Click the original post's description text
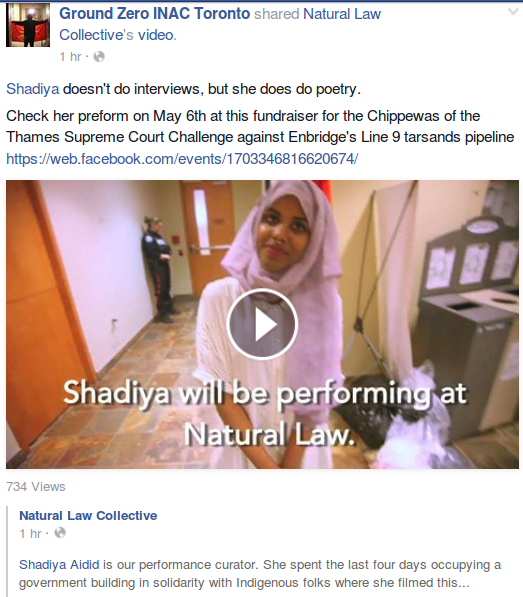The width and height of the screenshot is (523, 597). tap(260, 573)
